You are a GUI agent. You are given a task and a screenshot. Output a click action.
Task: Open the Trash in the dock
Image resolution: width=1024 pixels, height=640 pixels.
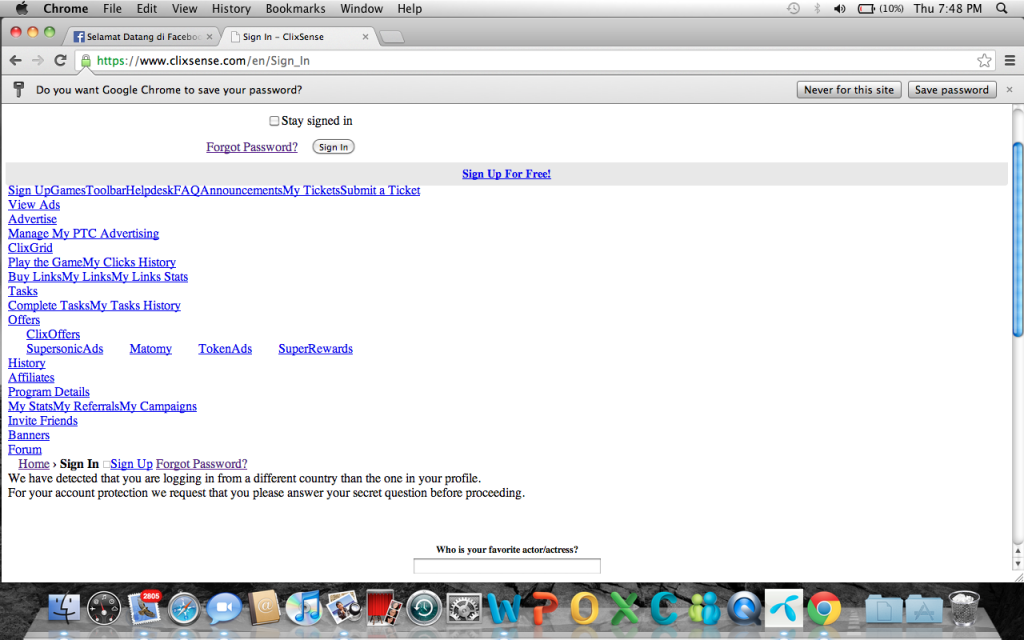[x=964, y=609]
